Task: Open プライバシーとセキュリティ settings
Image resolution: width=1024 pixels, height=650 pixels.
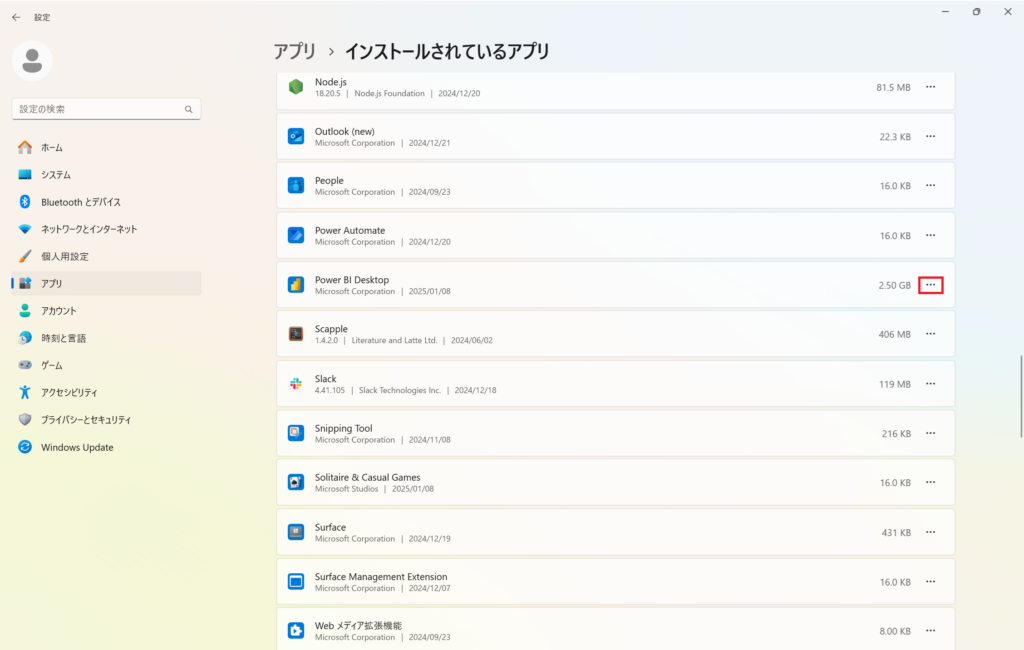Action: tap(106, 420)
